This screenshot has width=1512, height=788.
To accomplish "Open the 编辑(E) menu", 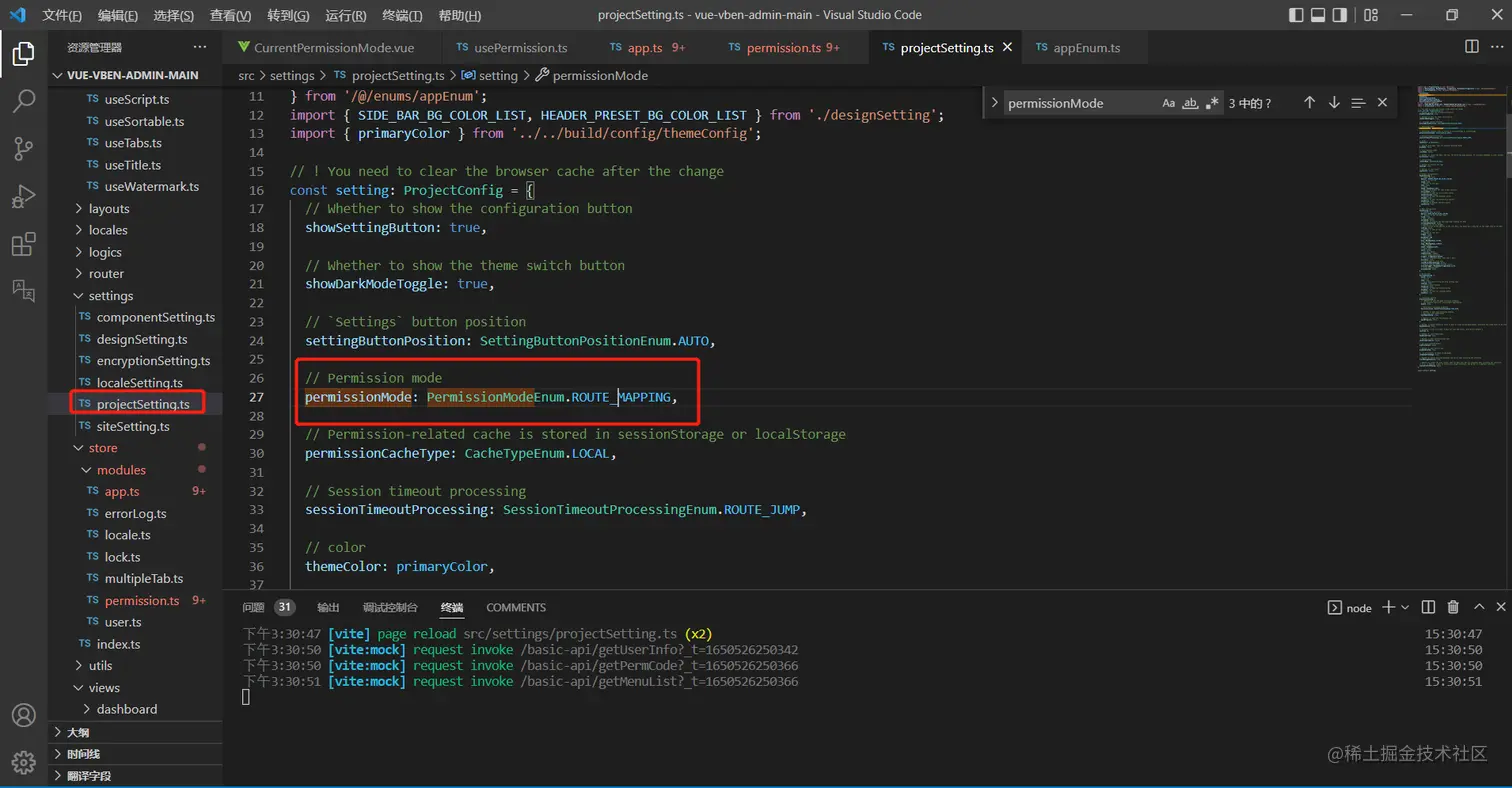I will point(118,15).
